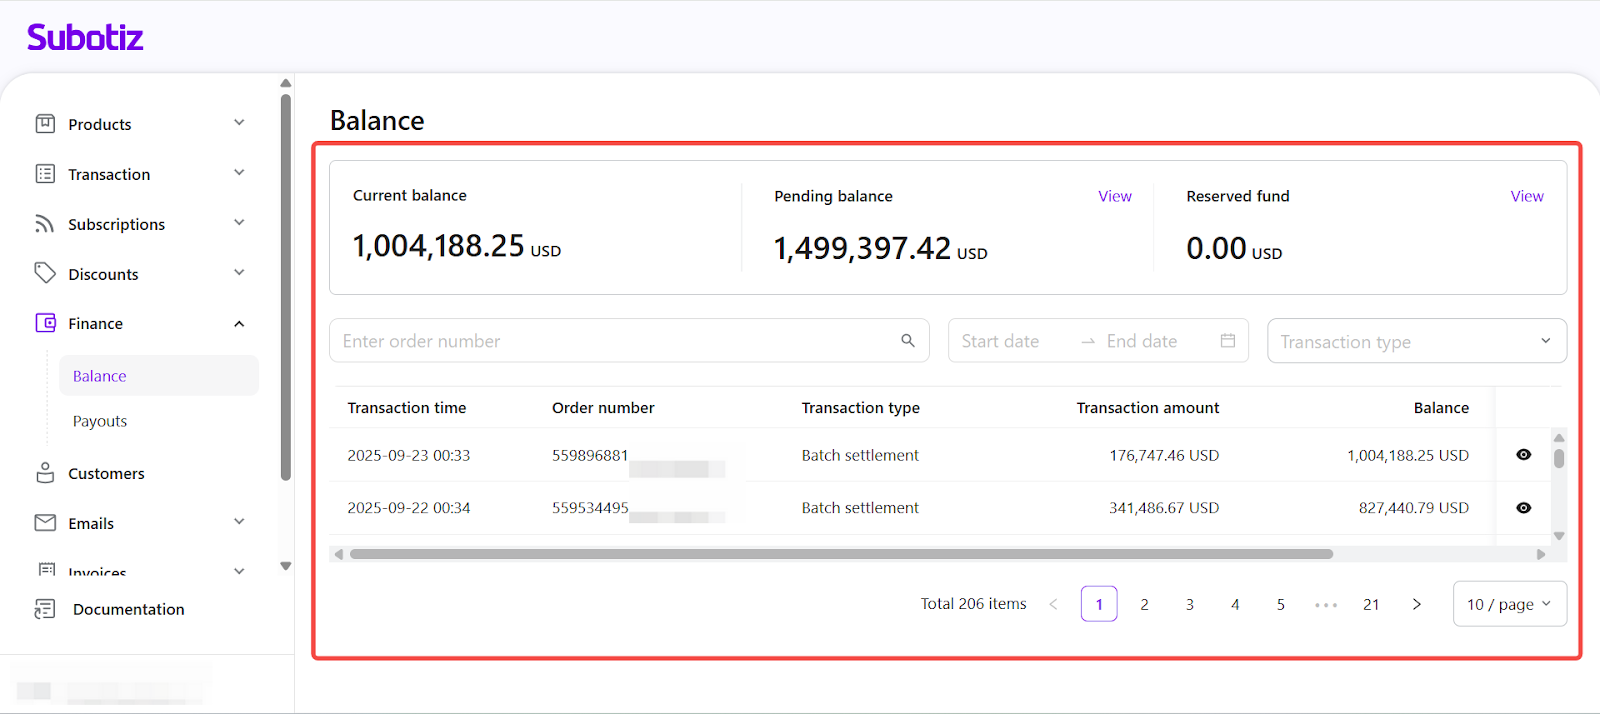
Task: Collapse the Finance menu section
Action: 239,324
